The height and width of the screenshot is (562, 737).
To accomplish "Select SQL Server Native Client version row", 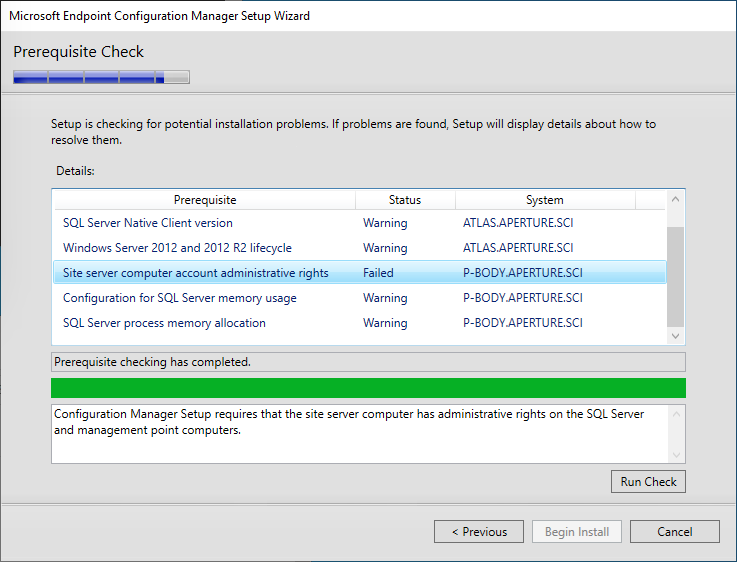I will pyautogui.click(x=360, y=223).
